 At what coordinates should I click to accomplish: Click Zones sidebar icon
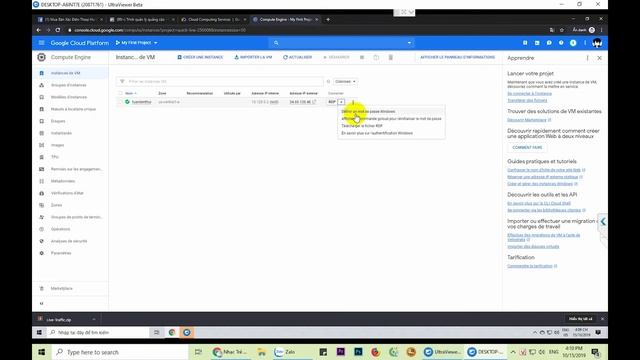[x=42, y=205]
